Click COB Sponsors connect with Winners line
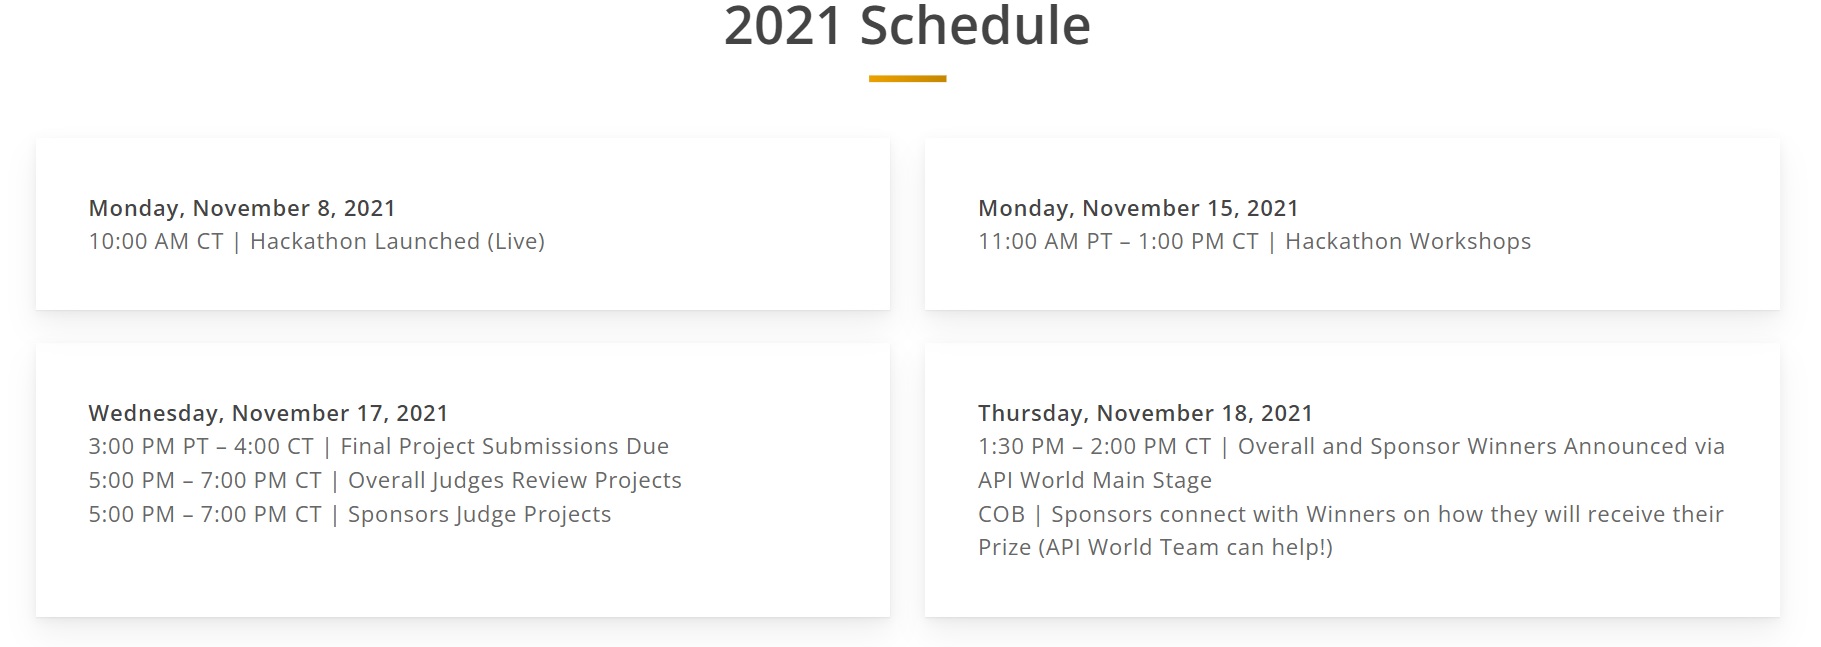This screenshot has width=1821, height=647. (1351, 514)
